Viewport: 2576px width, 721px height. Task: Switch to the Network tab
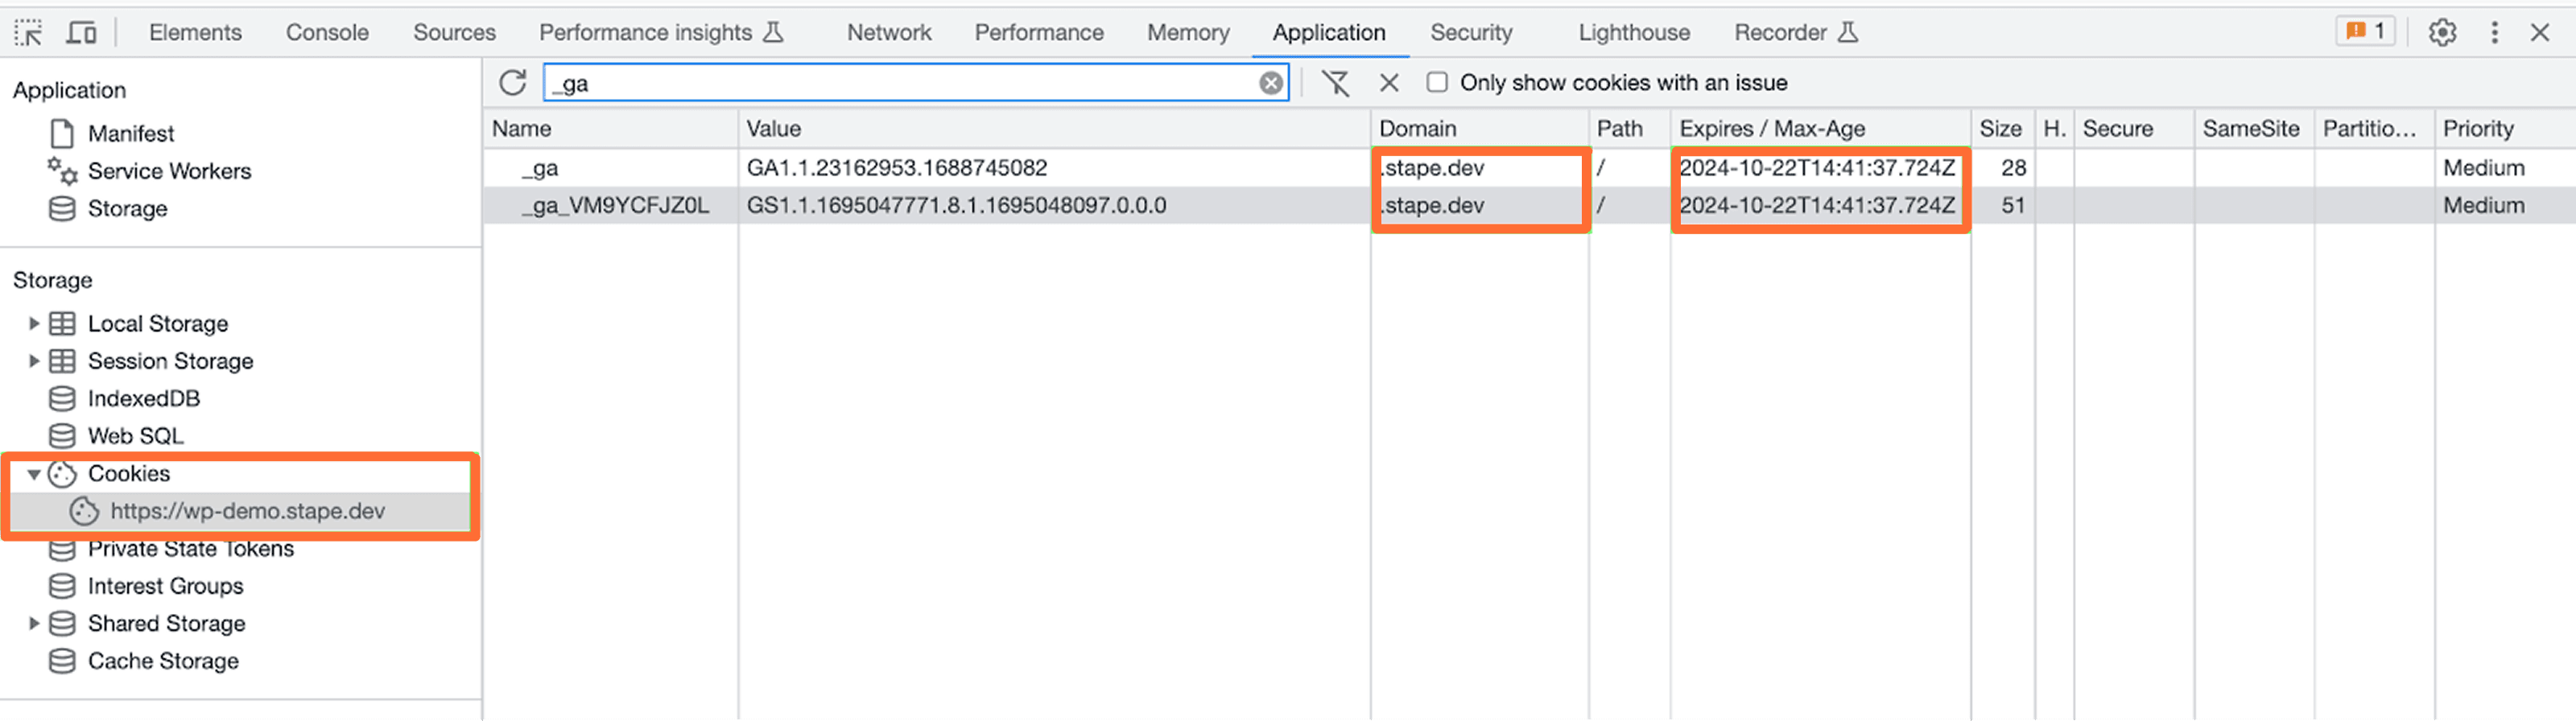point(888,33)
